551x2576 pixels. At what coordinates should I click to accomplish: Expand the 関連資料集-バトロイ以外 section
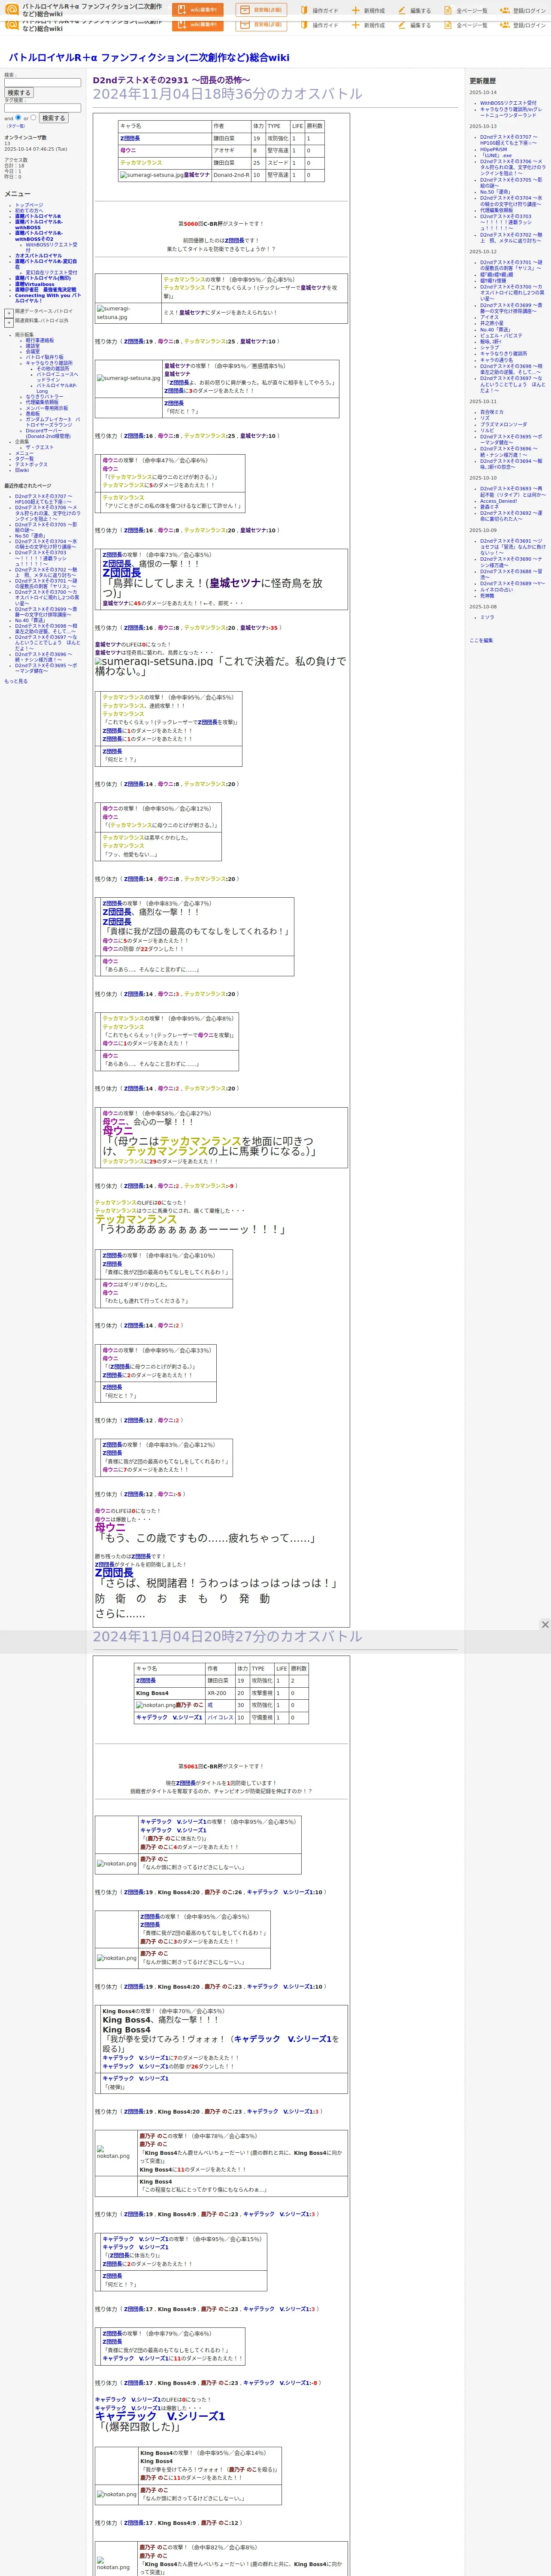pyautogui.click(x=9, y=322)
